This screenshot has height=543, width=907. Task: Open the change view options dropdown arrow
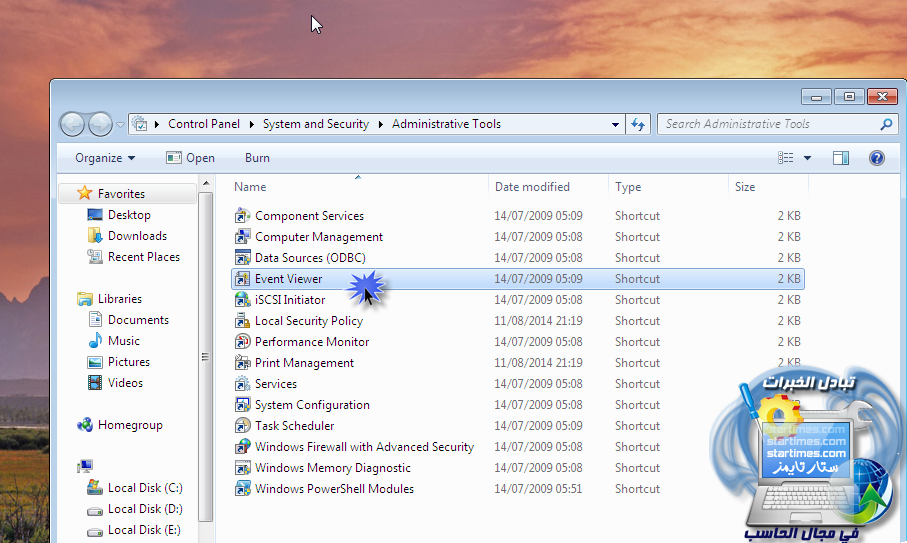[807, 158]
